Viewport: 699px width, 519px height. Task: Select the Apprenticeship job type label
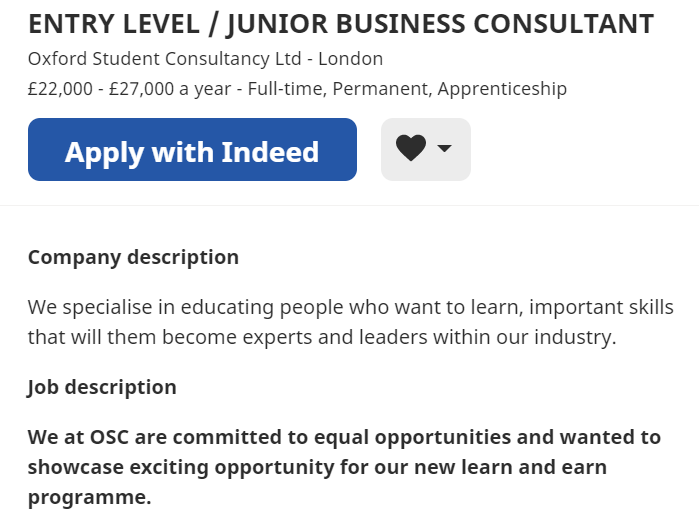tap(502, 89)
